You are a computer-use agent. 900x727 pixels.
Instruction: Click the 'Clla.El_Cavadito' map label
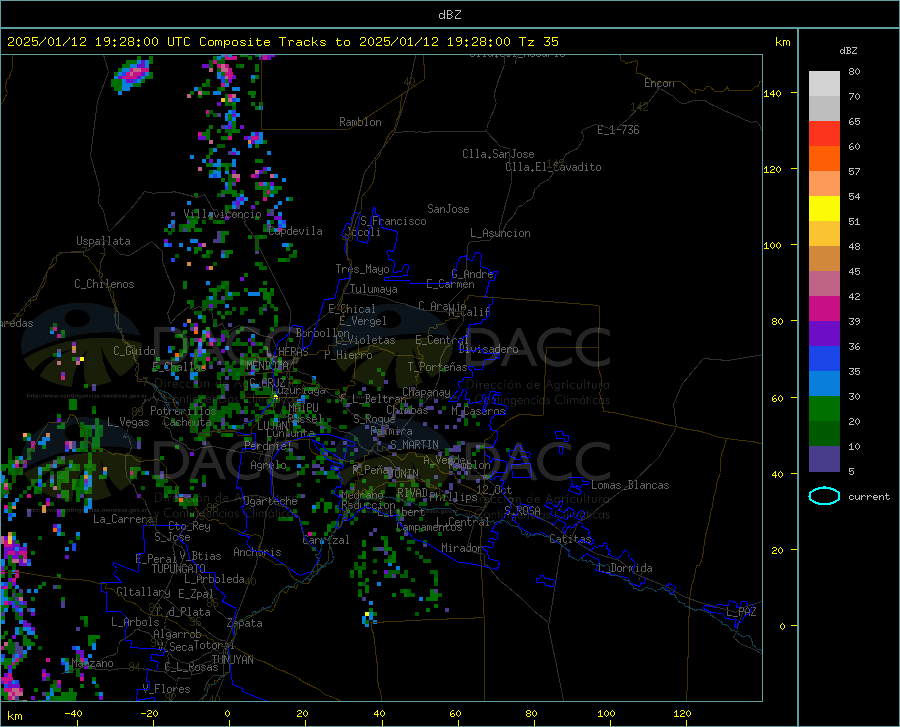pos(553,167)
